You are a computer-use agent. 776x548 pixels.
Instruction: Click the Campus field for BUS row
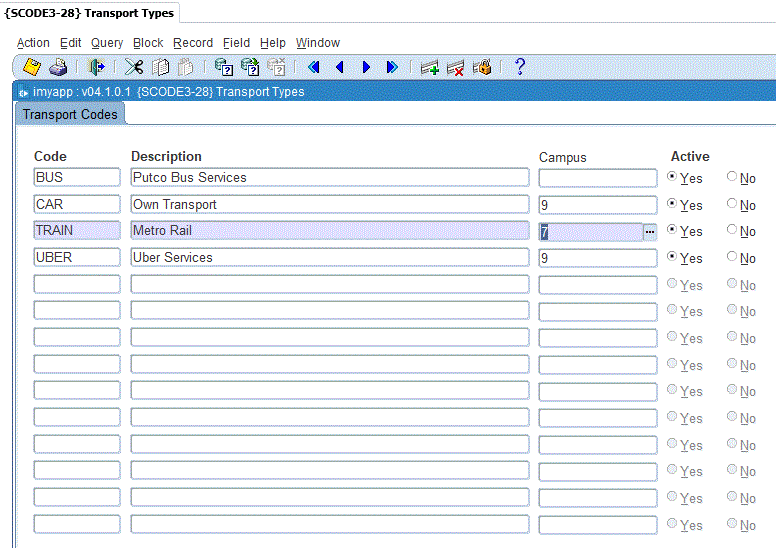tap(597, 178)
